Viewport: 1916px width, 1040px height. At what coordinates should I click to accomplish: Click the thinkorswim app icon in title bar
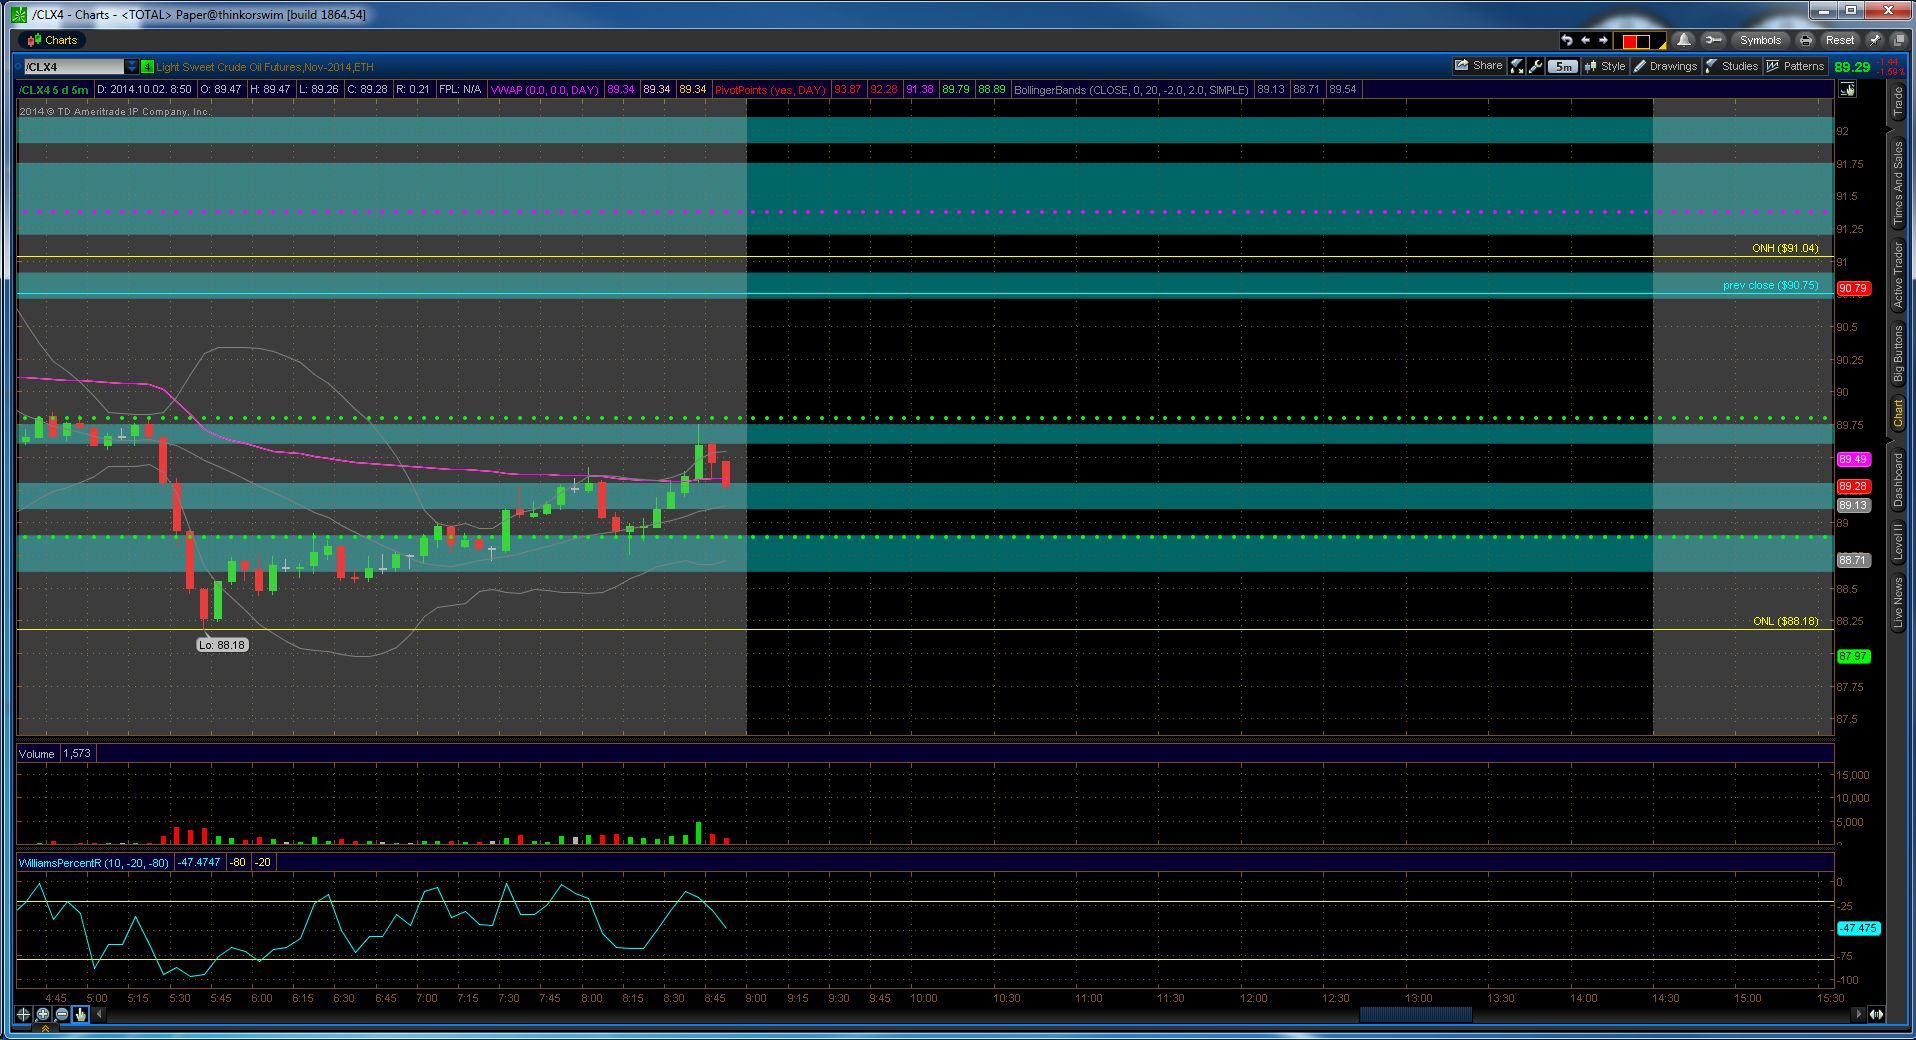pyautogui.click(x=19, y=14)
